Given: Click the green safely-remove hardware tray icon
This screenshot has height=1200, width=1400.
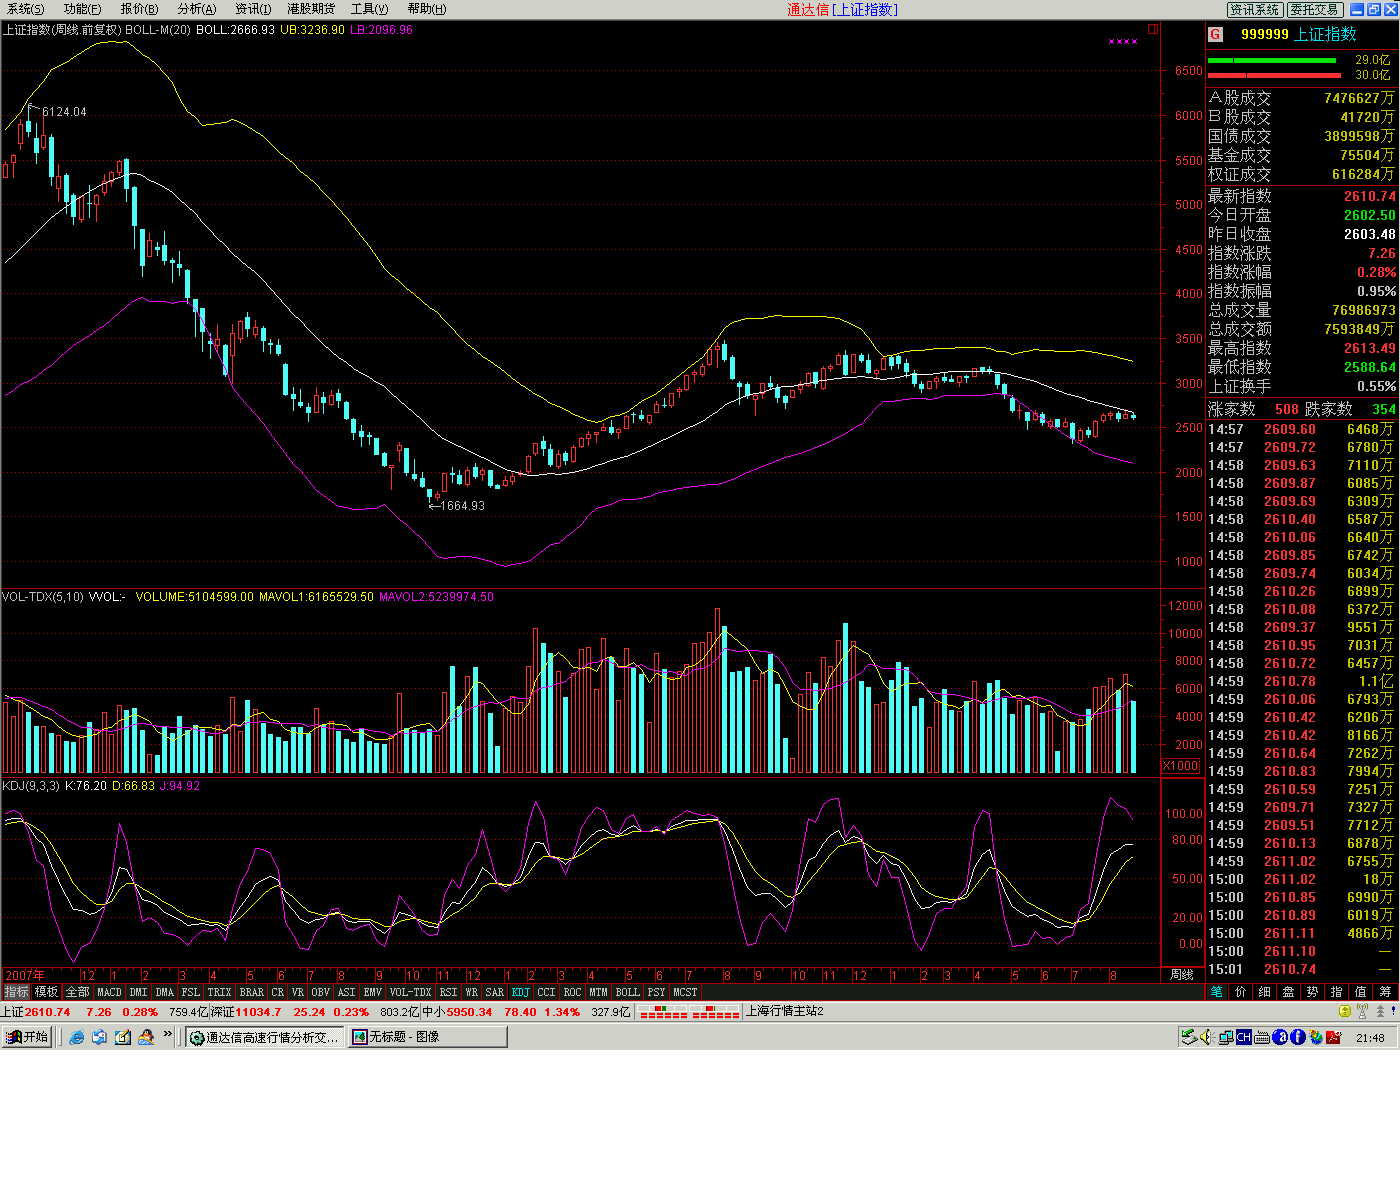Looking at the screenshot, I should tap(1189, 1037).
